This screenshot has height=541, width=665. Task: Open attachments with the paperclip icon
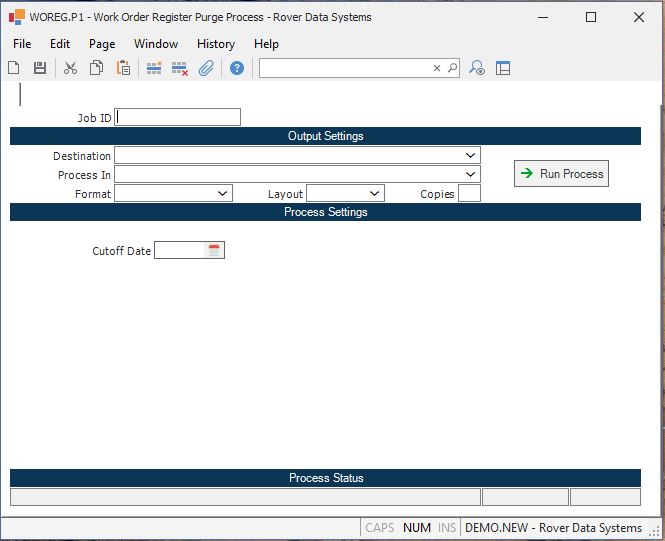point(206,68)
